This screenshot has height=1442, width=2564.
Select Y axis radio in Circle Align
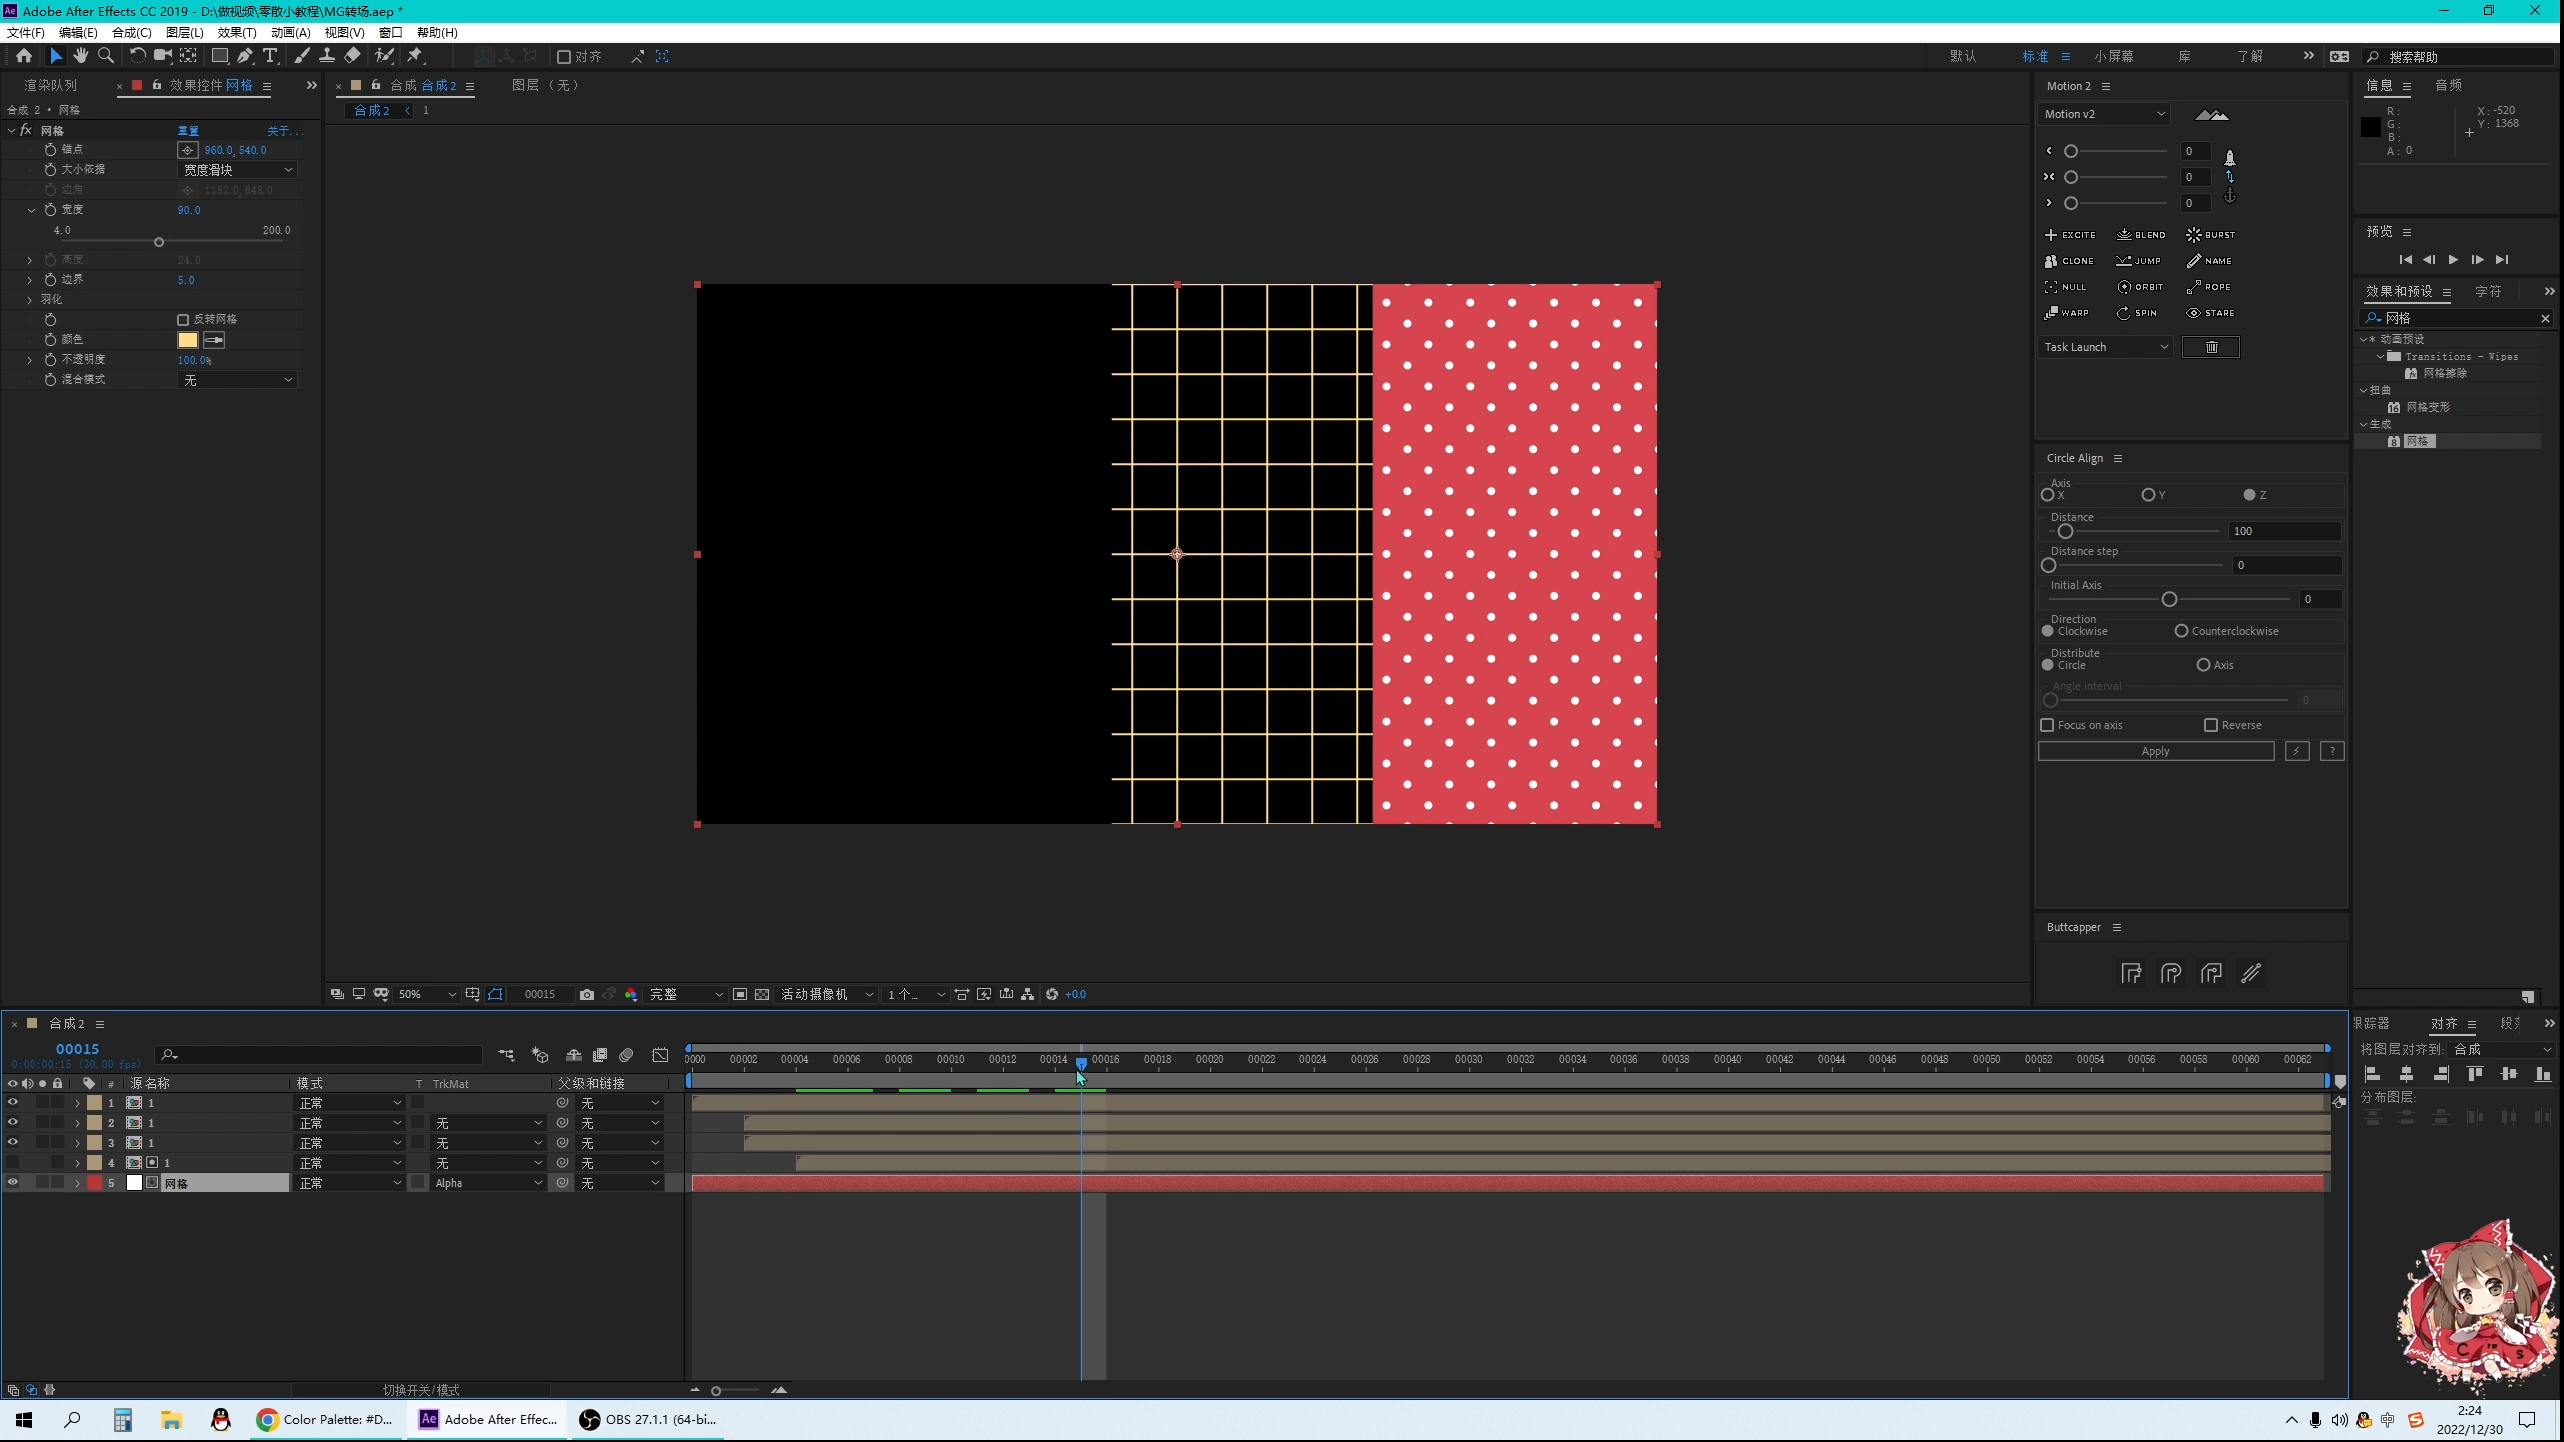point(2148,495)
